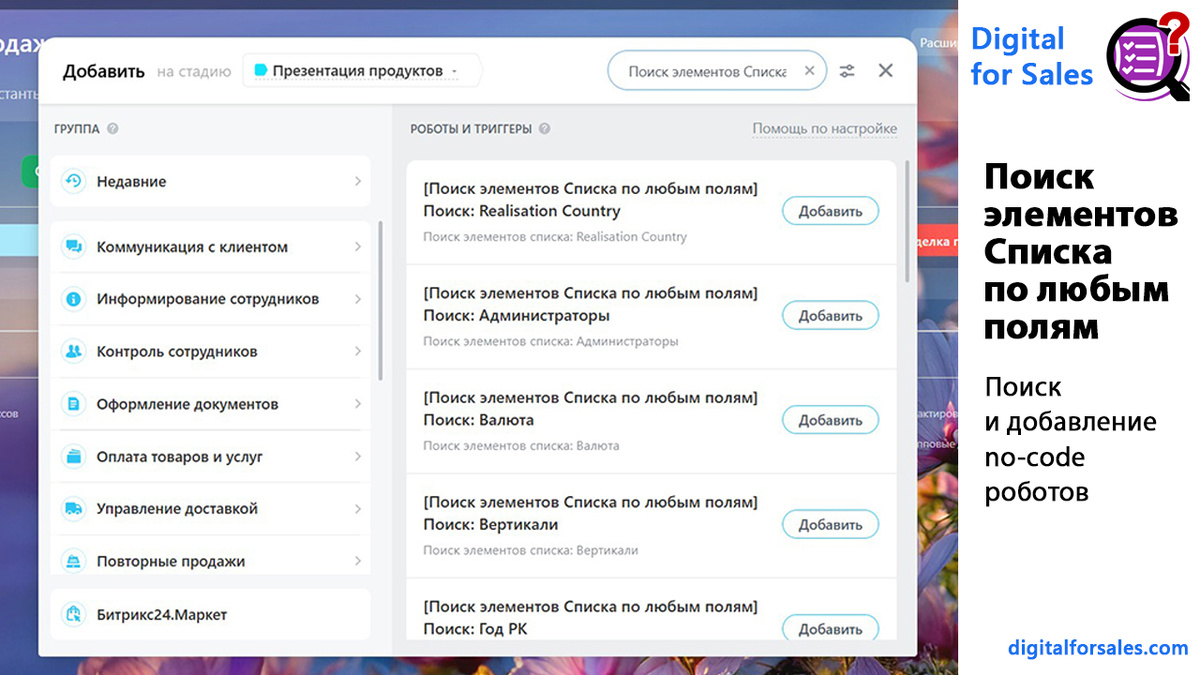1200x675 pixels.
Task: Click the robots list scrollbar
Action: tap(907, 220)
